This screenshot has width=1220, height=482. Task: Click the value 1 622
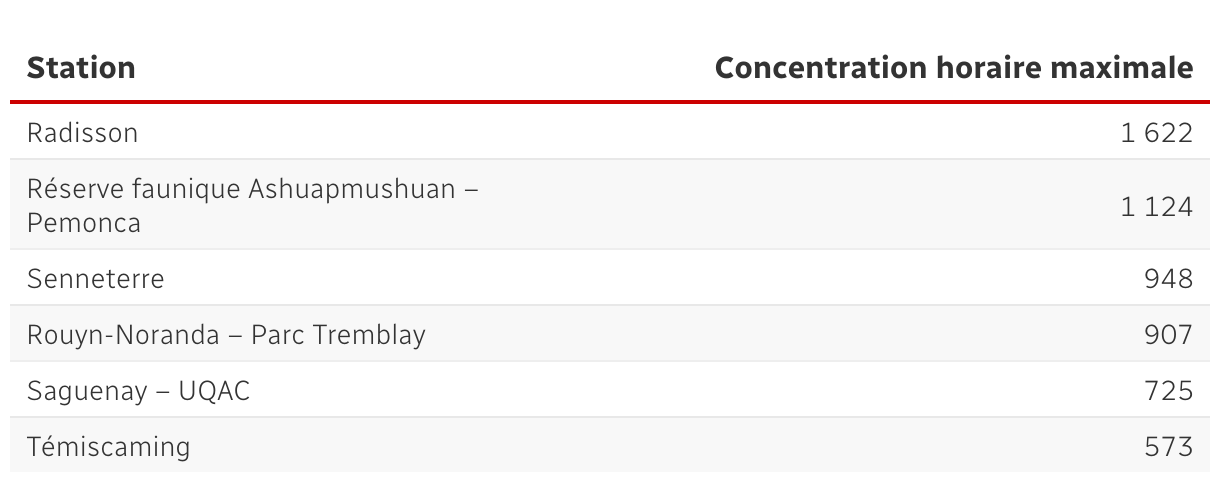1157,133
